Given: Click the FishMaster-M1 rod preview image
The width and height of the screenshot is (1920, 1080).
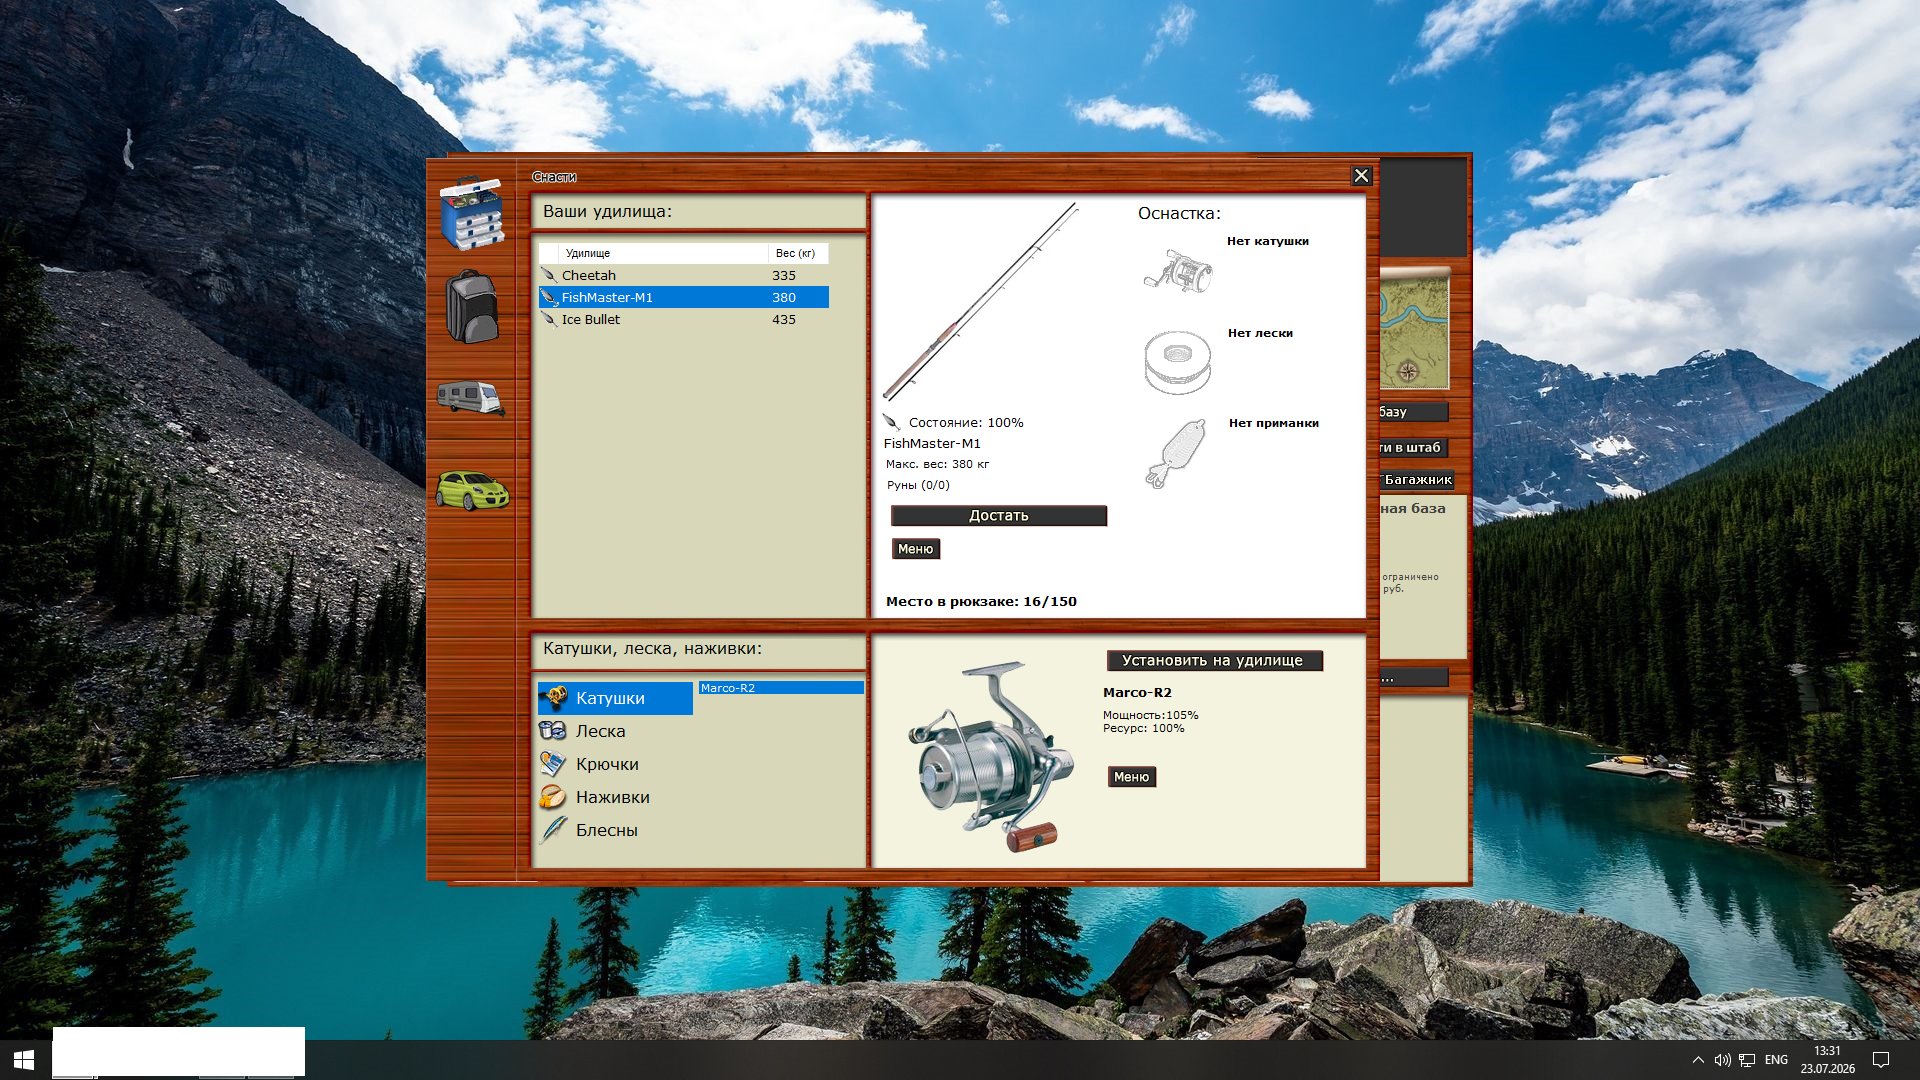Looking at the screenshot, I should [979, 301].
